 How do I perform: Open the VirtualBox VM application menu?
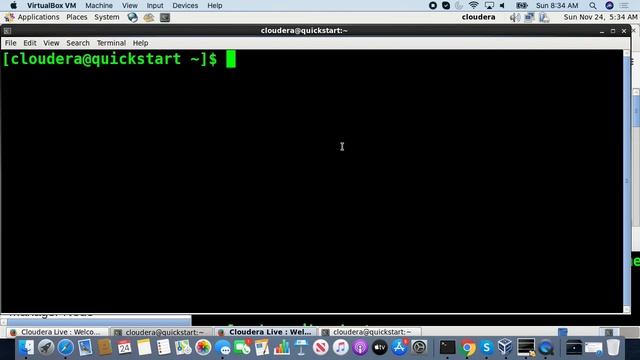point(51,5)
